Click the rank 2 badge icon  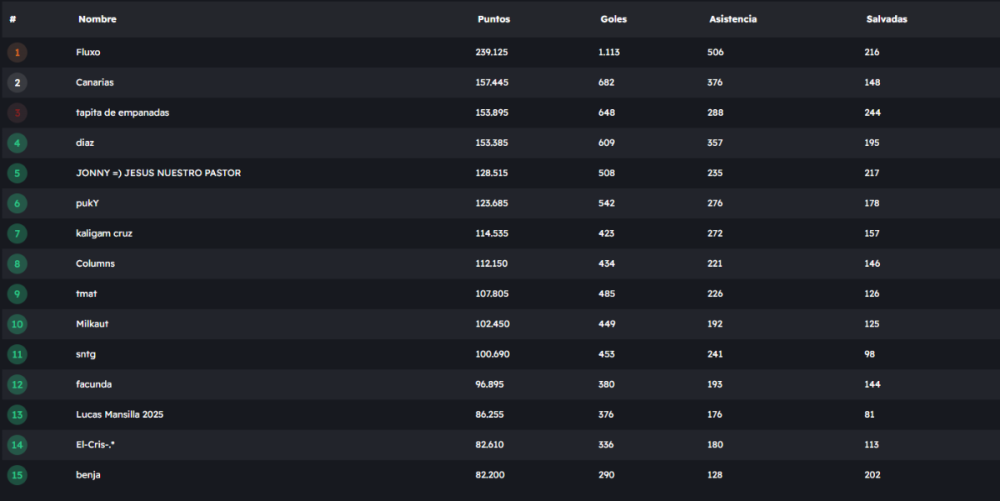[x=17, y=82]
